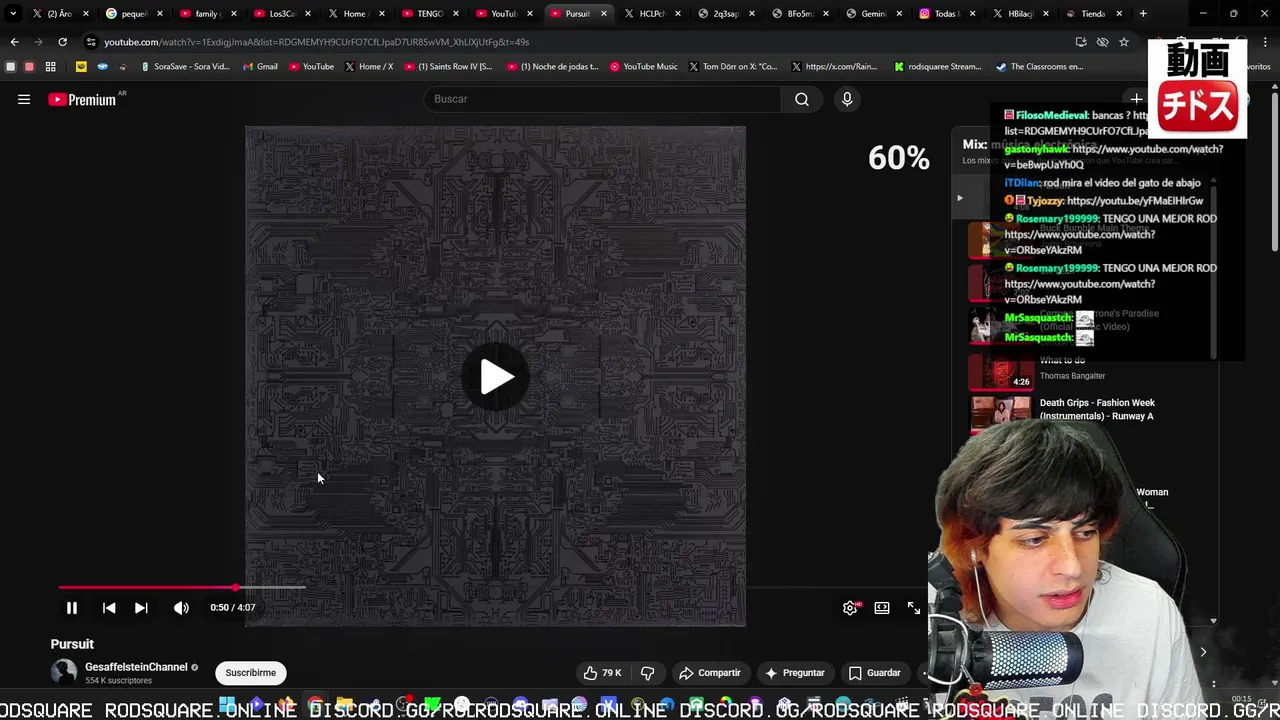Click the browser address bar URL
Screen dimensions: 1280x720
tap(317, 42)
